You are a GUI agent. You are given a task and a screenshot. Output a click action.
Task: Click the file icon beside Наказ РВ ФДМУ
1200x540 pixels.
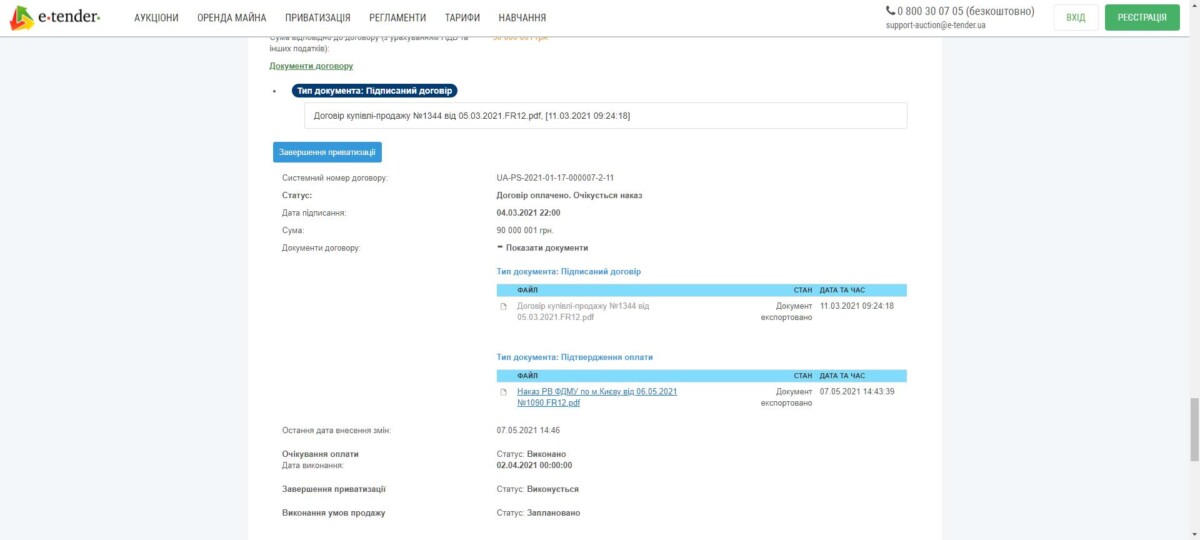click(x=504, y=392)
